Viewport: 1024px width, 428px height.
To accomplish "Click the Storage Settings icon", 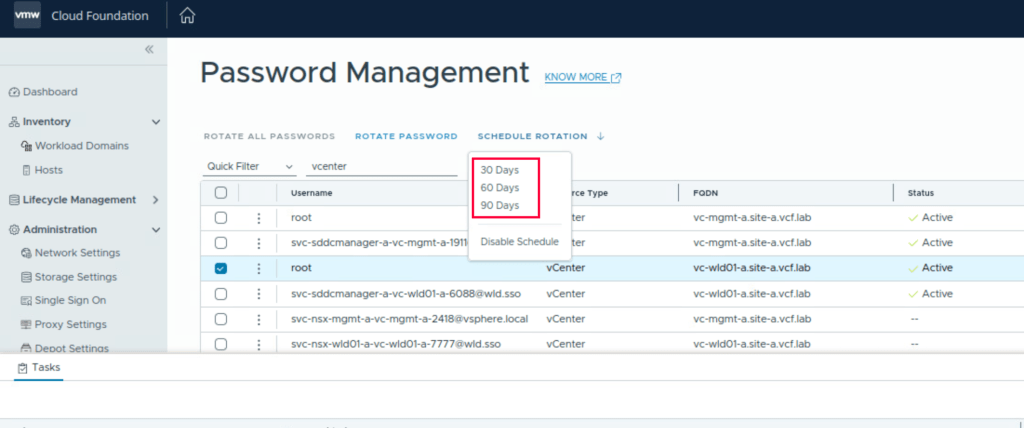I will [x=27, y=277].
